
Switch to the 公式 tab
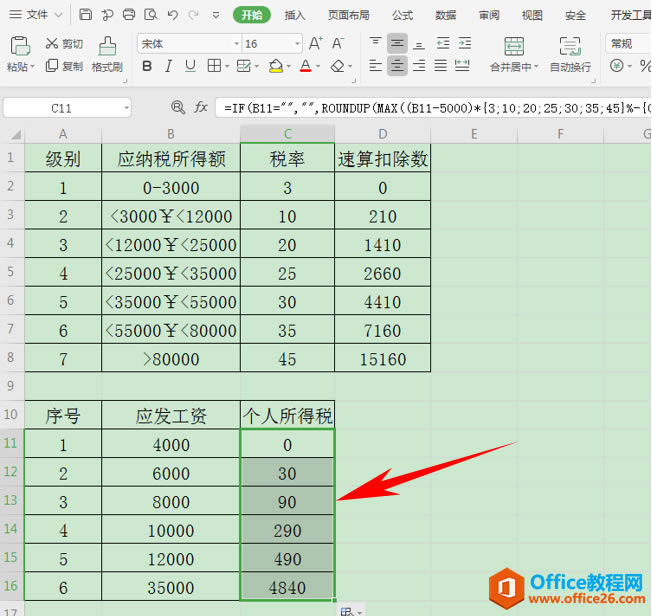click(x=403, y=15)
